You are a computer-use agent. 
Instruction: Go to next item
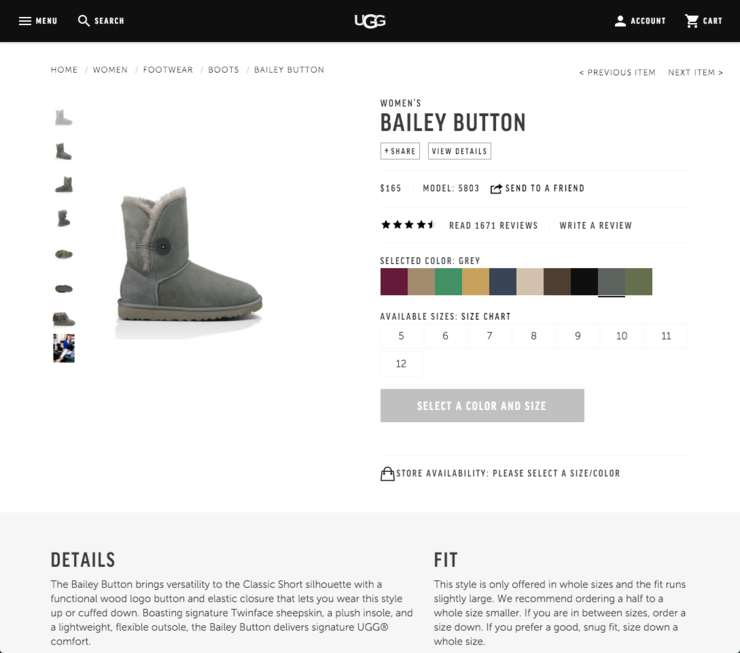[x=695, y=73]
